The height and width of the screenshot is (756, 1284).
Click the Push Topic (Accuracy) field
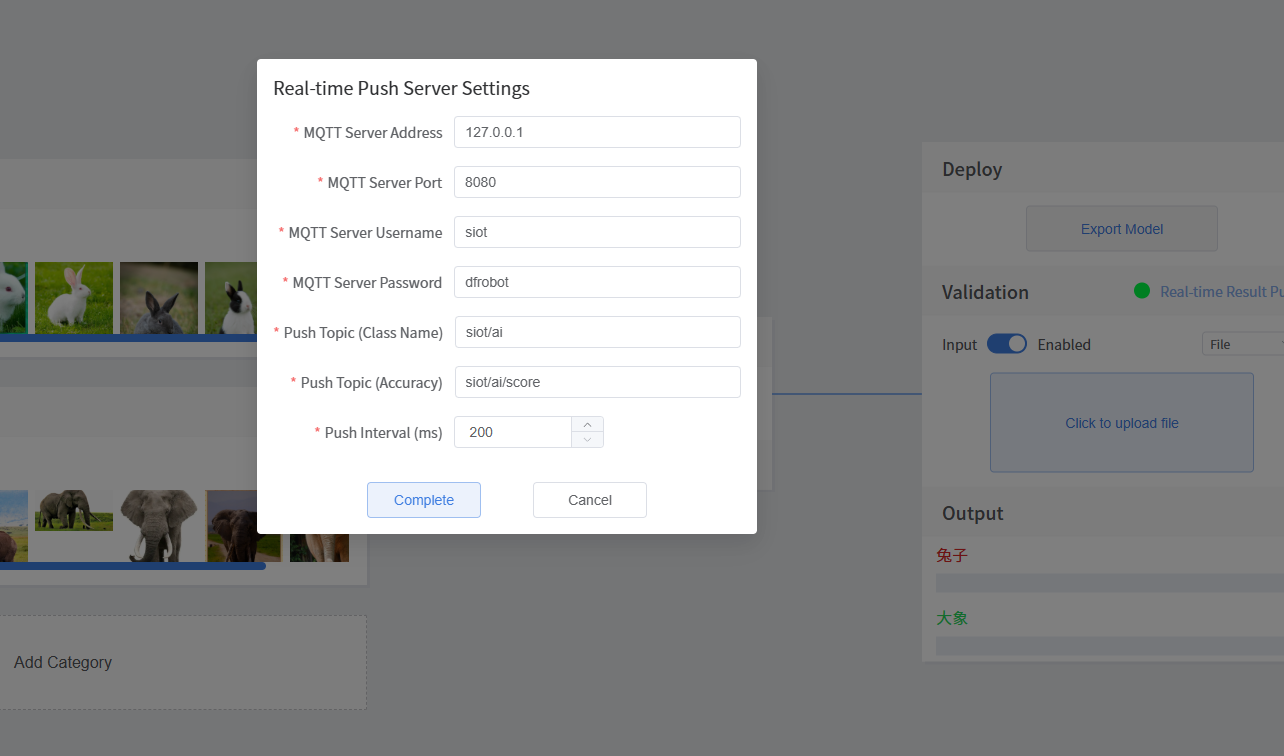[597, 382]
